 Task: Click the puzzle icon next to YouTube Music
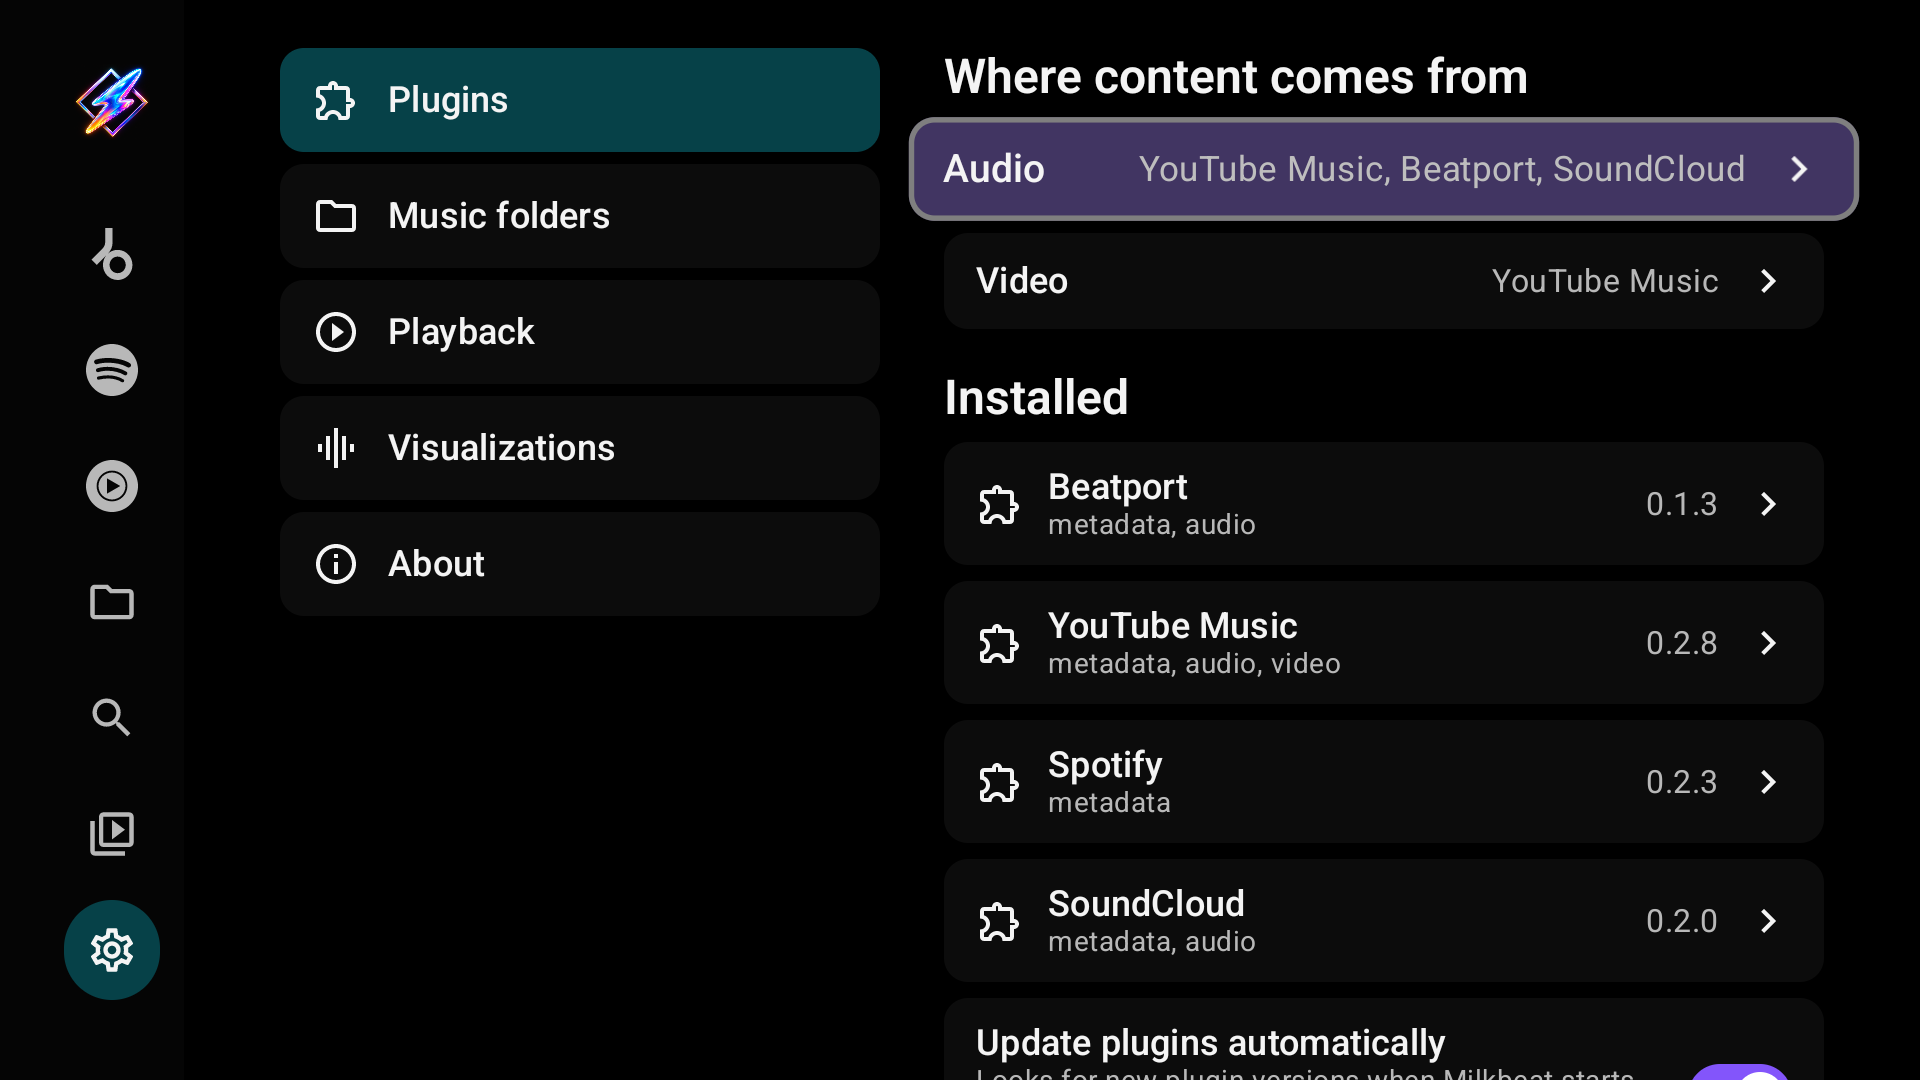coord(999,643)
